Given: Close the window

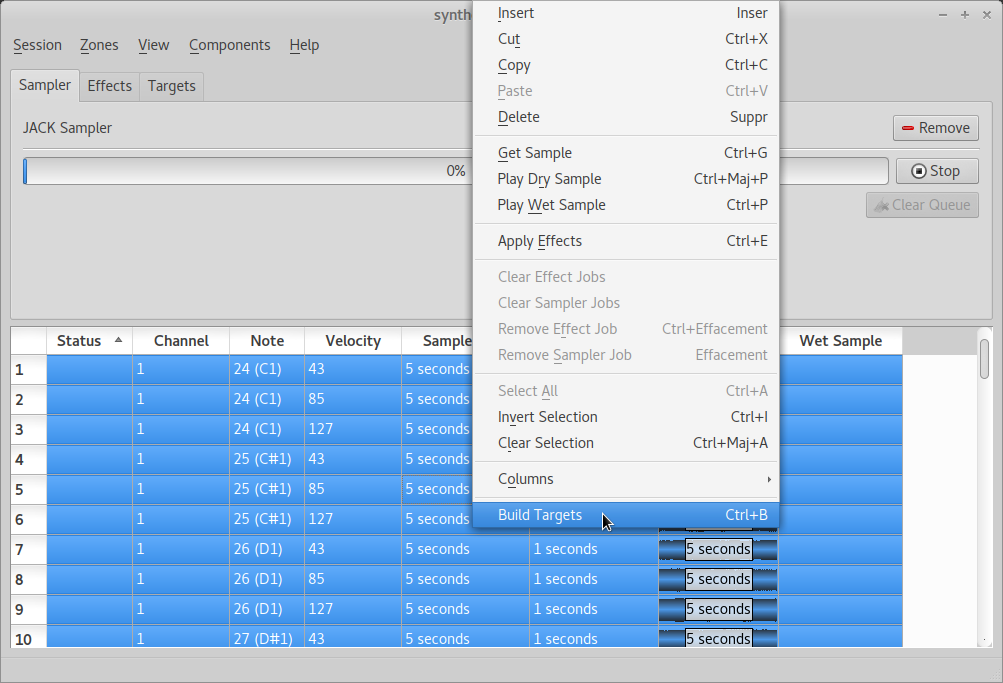Looking at the screenshot, I should pyautogui.click(x=986, y=15).
